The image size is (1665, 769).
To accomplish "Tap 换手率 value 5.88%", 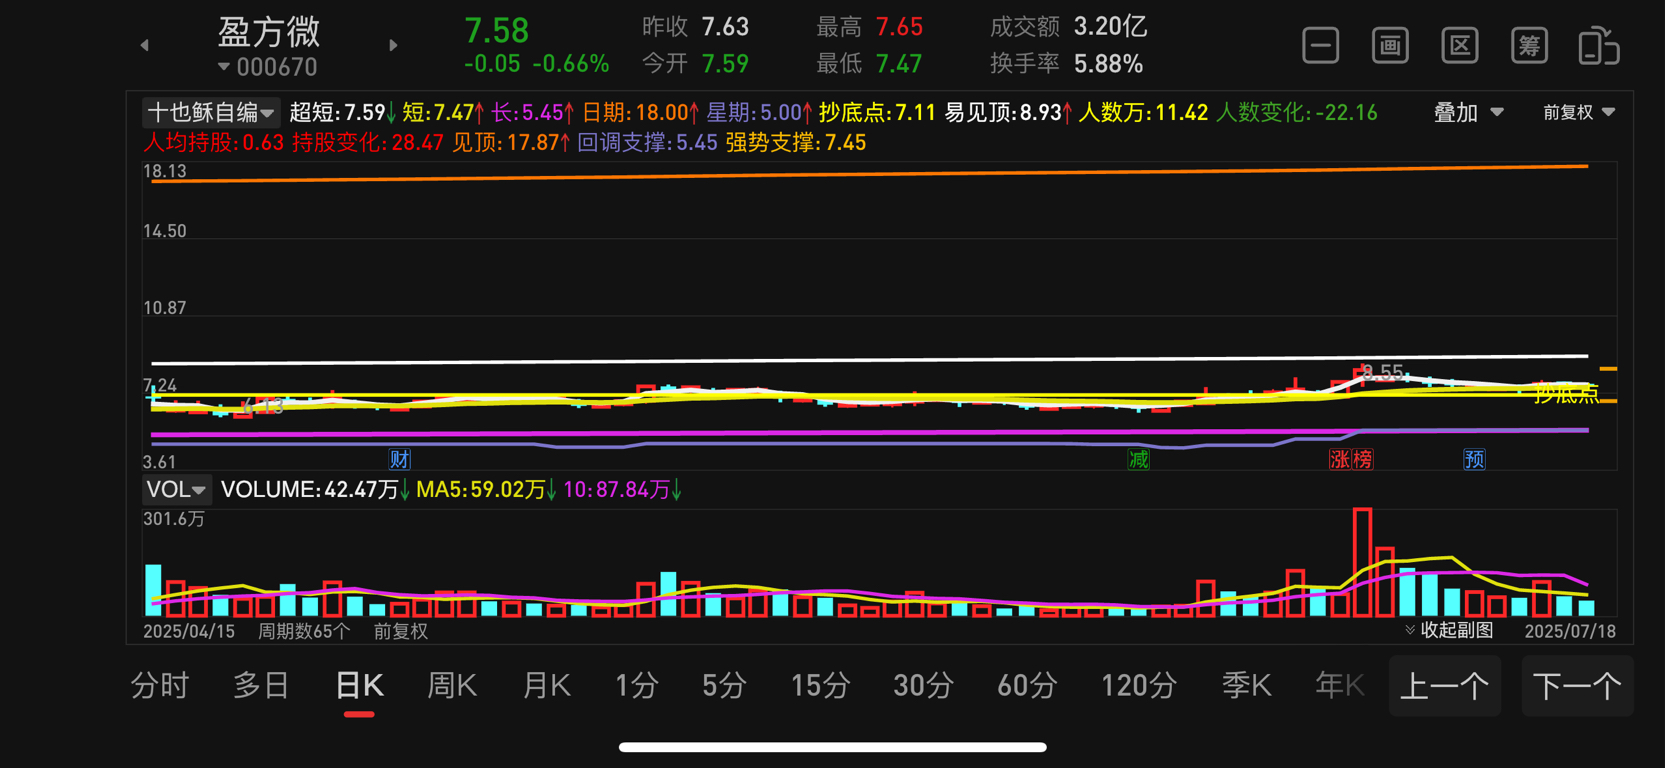I will point(1109,64).
